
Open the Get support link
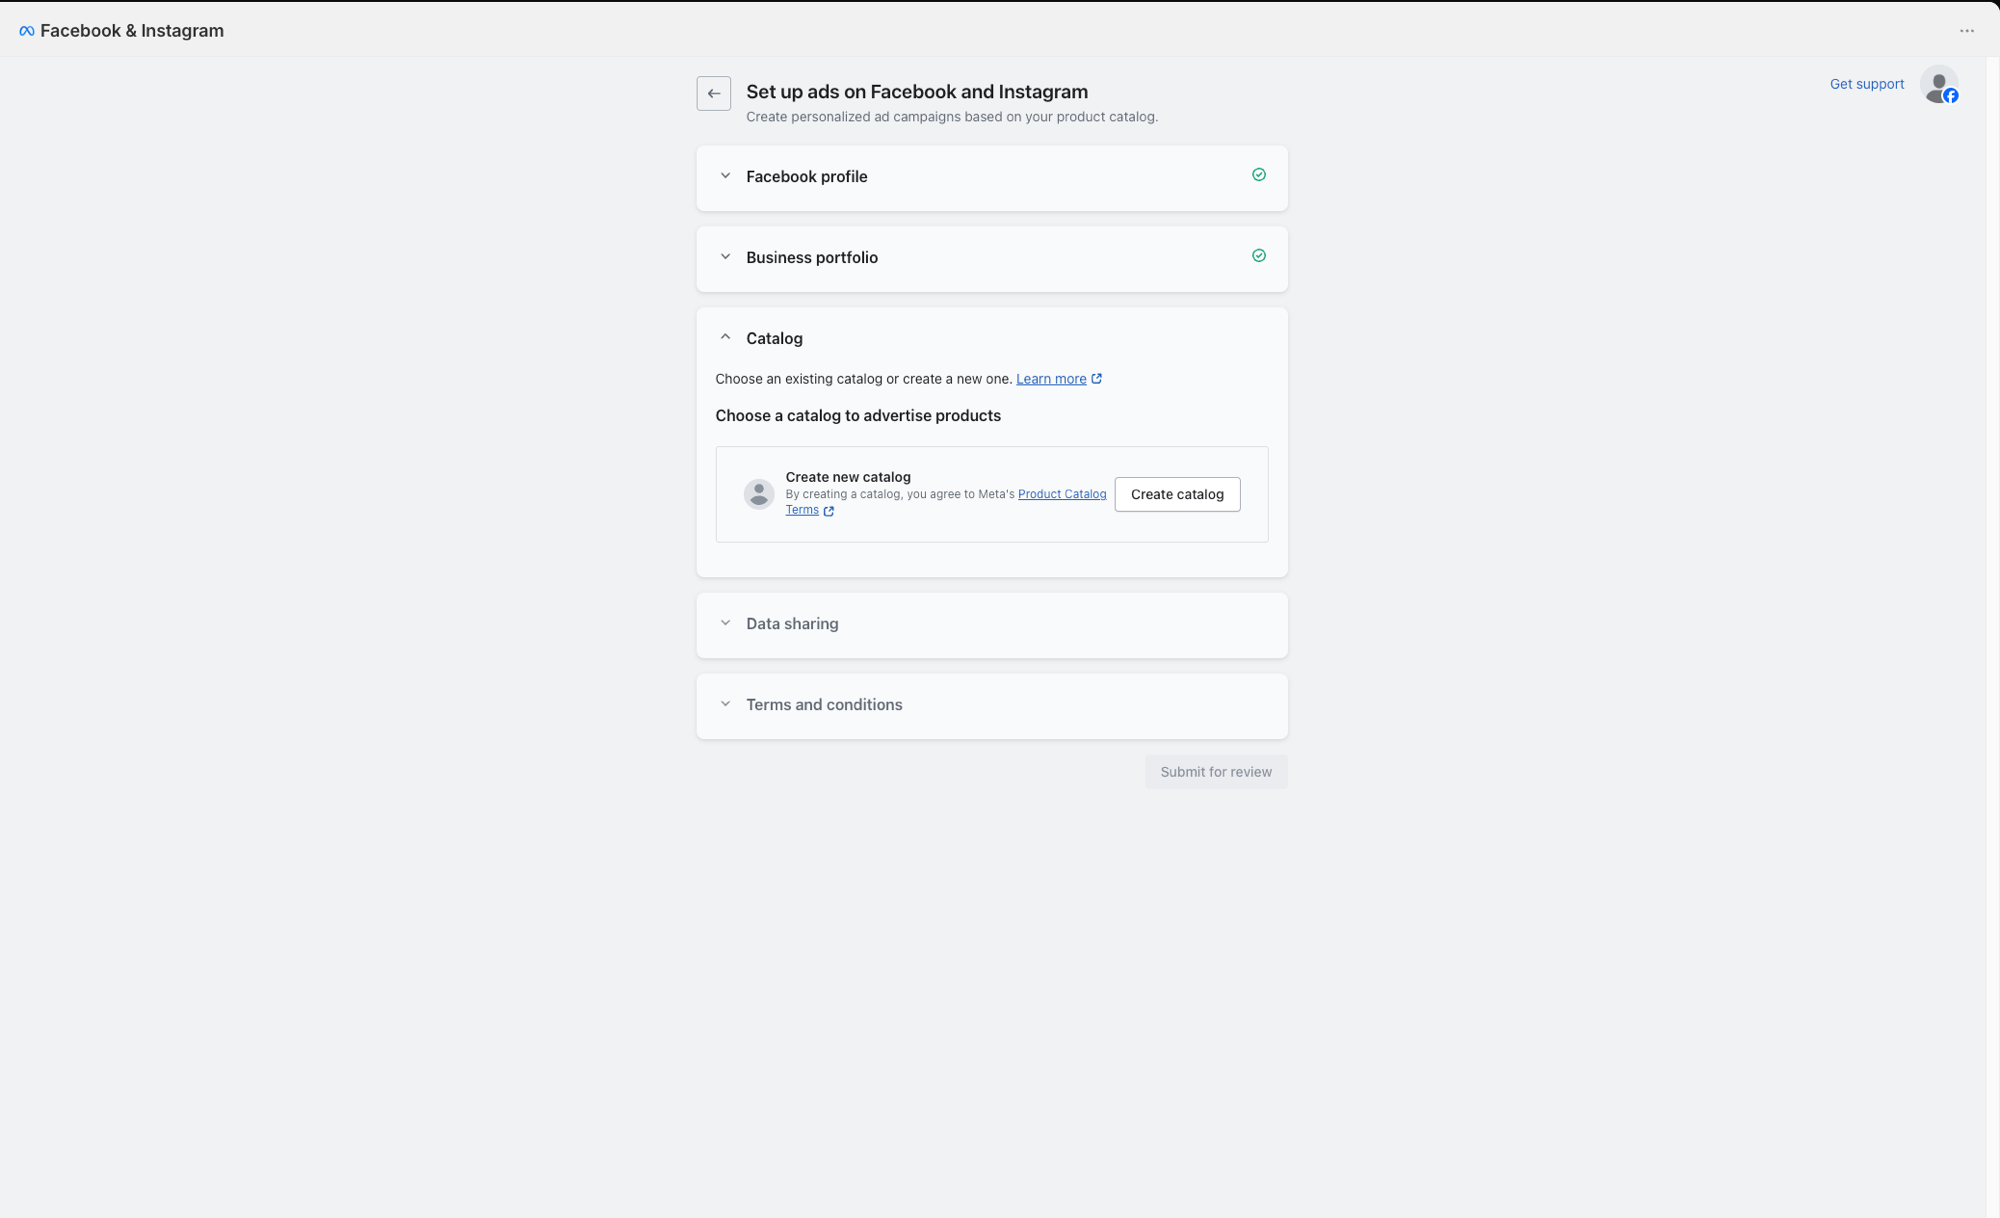click(x=1866, y=84)
